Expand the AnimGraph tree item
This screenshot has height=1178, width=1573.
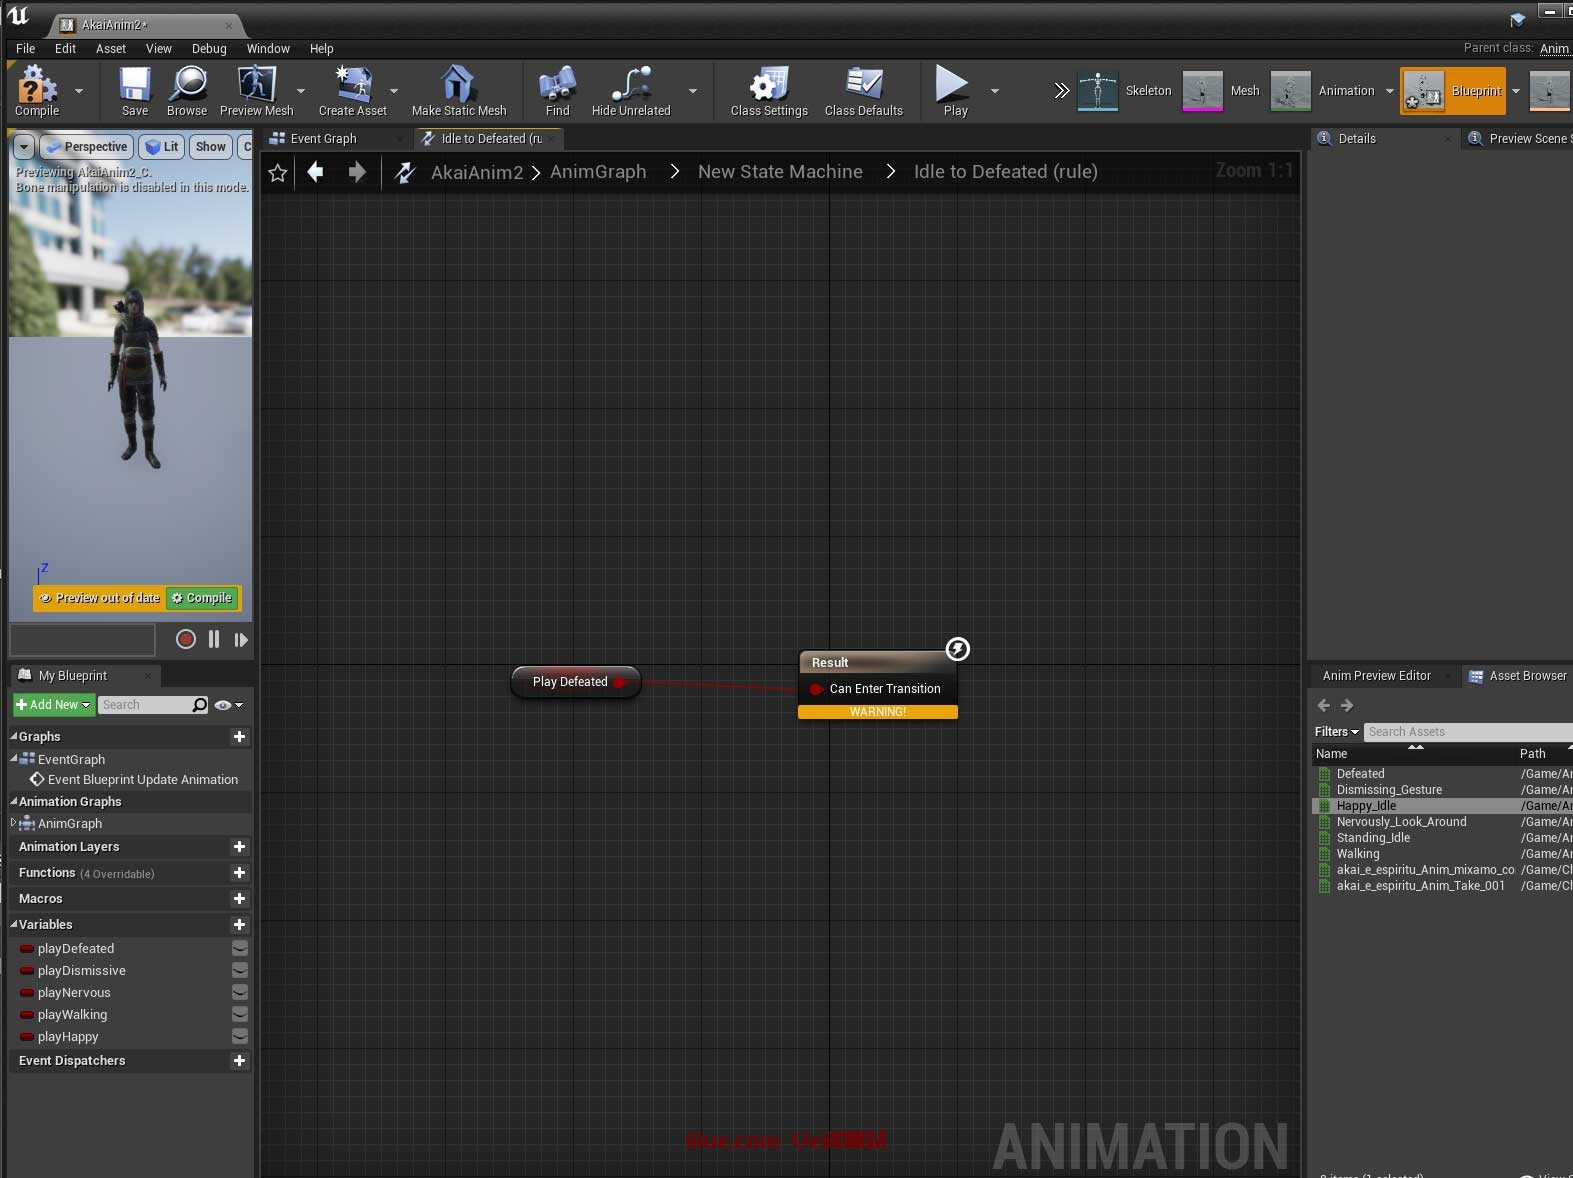tap(13, 823)
